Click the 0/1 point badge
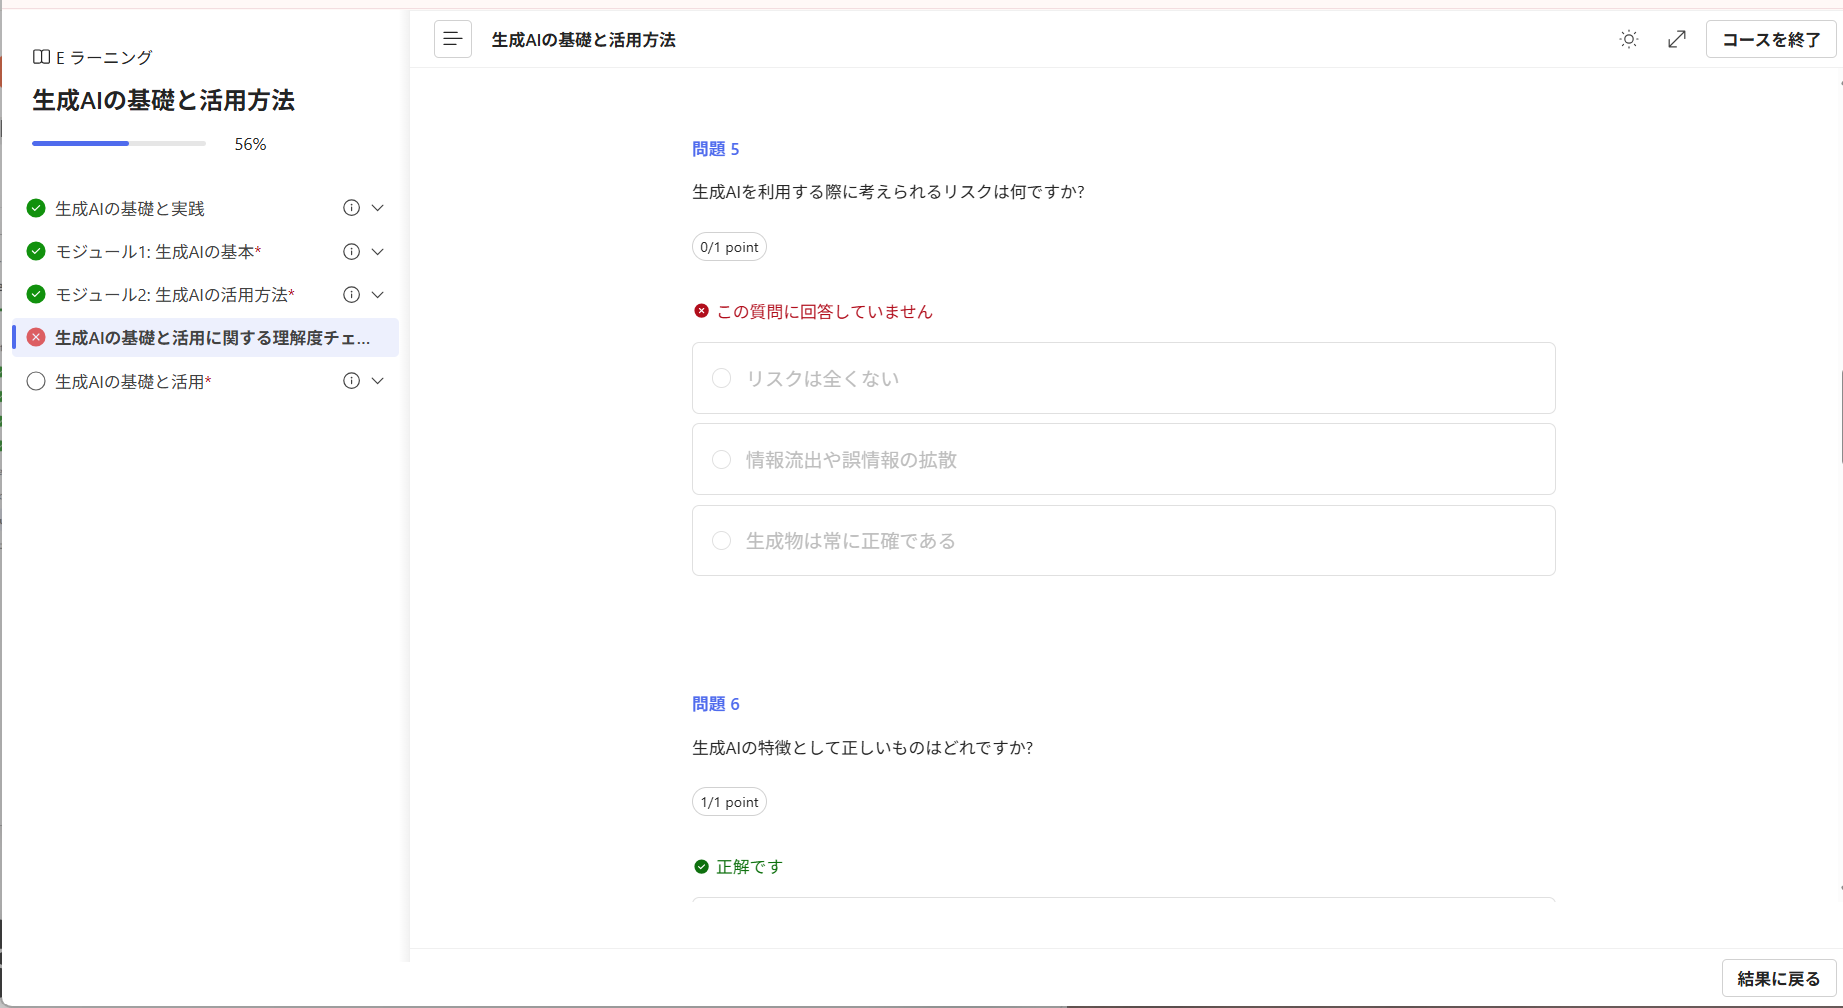This screenshot has height=1008, width=1843. coord(729,247)
